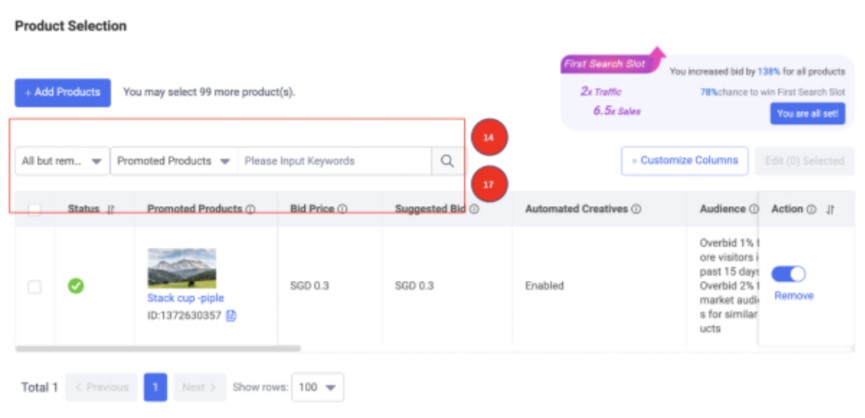The width and height of the screenshot is (865, 418).
Task: Click info icon next to Suggested Bid
Action: (x=474, y=210)
